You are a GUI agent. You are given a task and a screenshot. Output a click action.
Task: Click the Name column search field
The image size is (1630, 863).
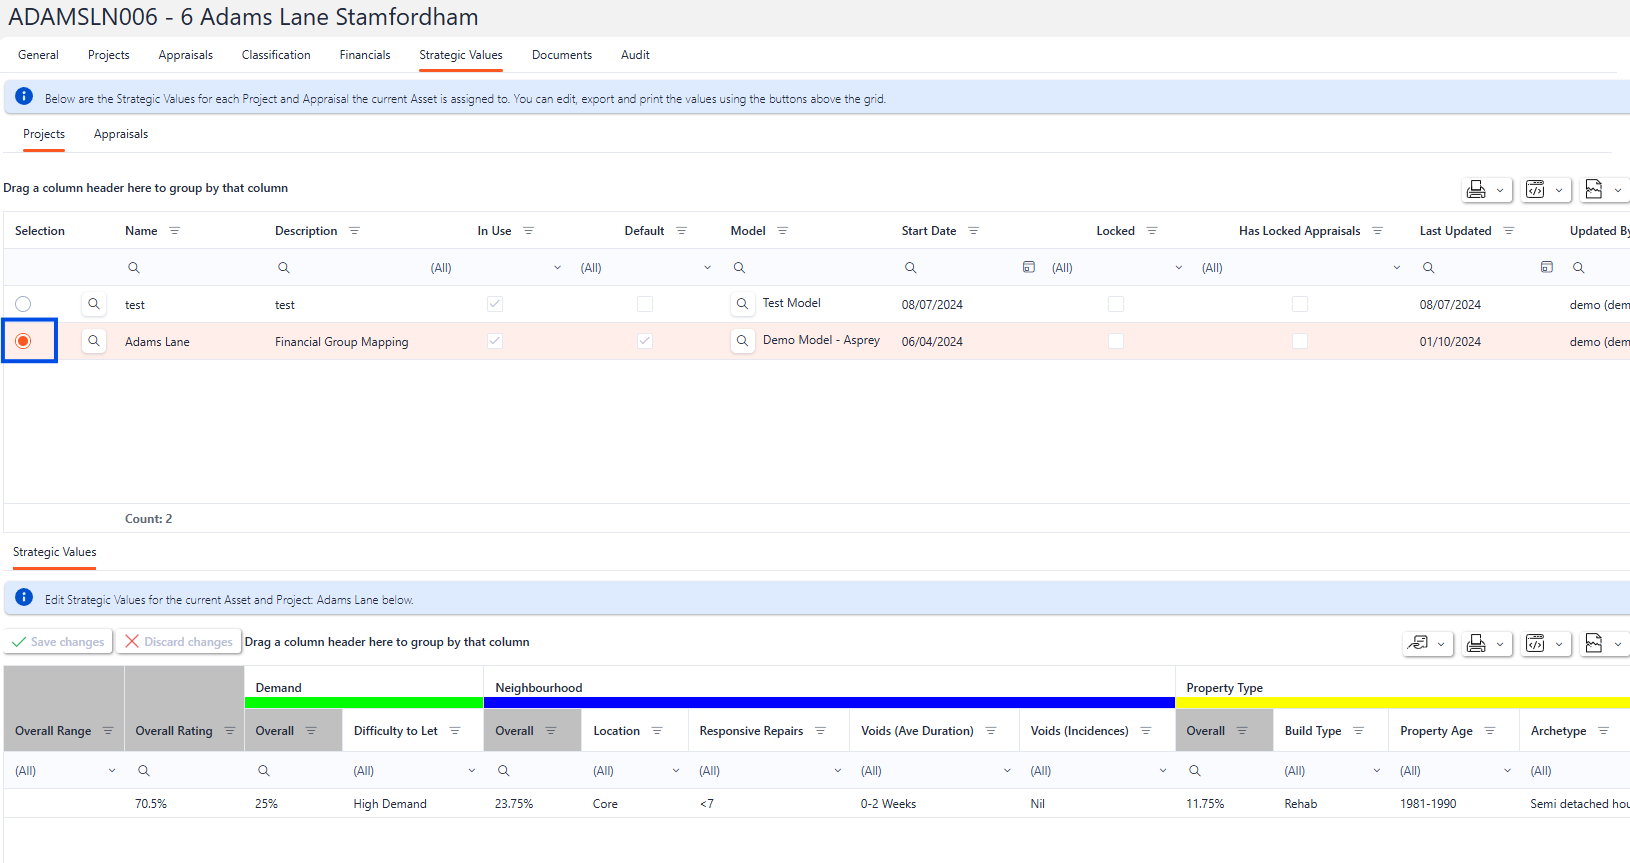[x=190, y=268]
